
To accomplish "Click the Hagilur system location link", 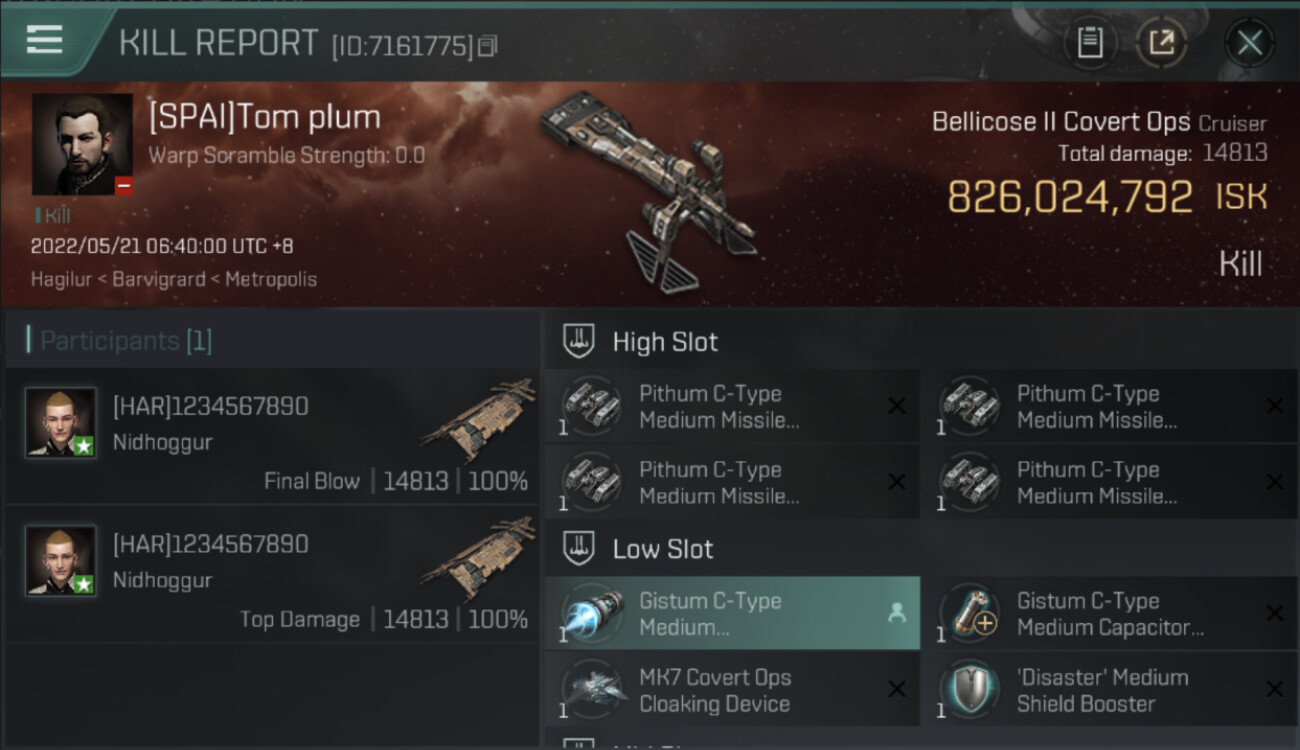I will [61, 279].
